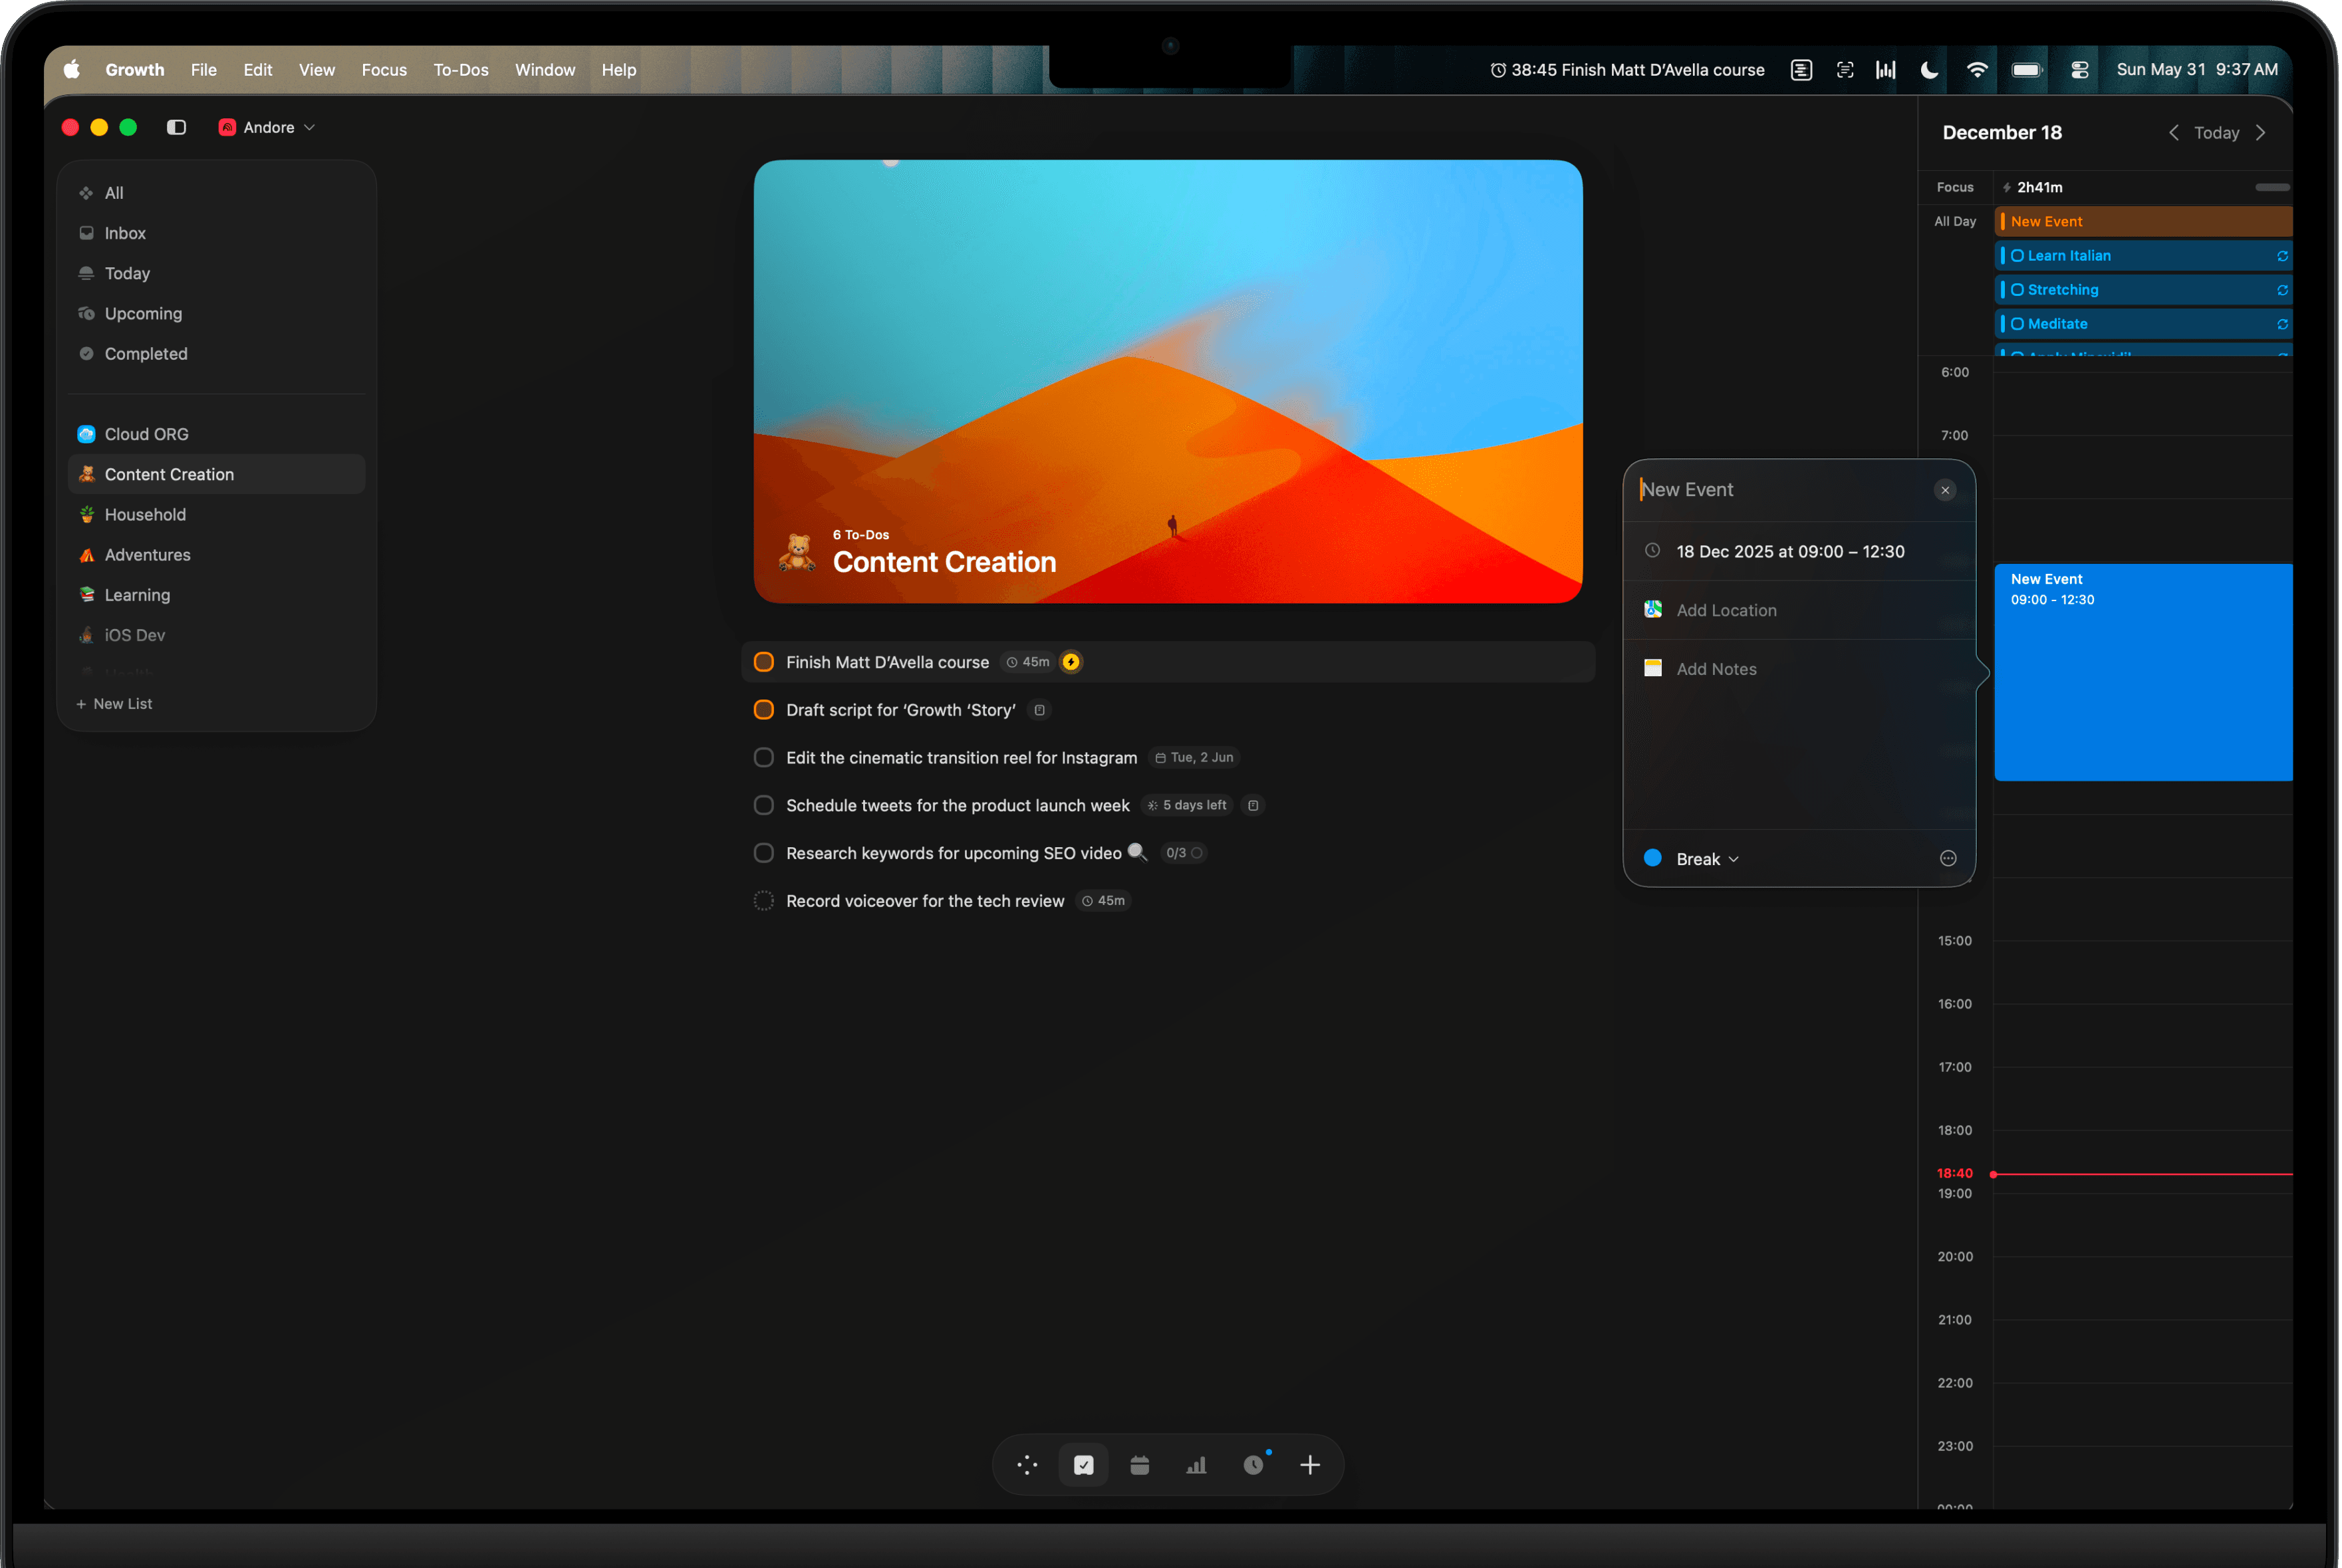Click the 45m badge on Record voiceover

(x=1103, y=901)
